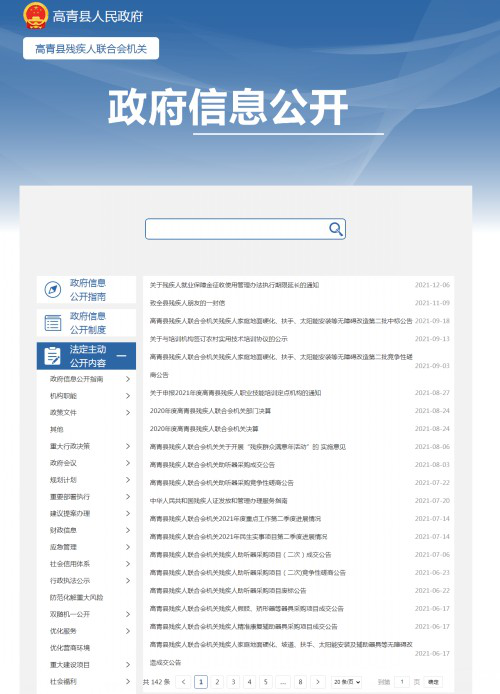Click the national emblem logo
Viewport: 500px width, 694px height.
pos(35,16)
